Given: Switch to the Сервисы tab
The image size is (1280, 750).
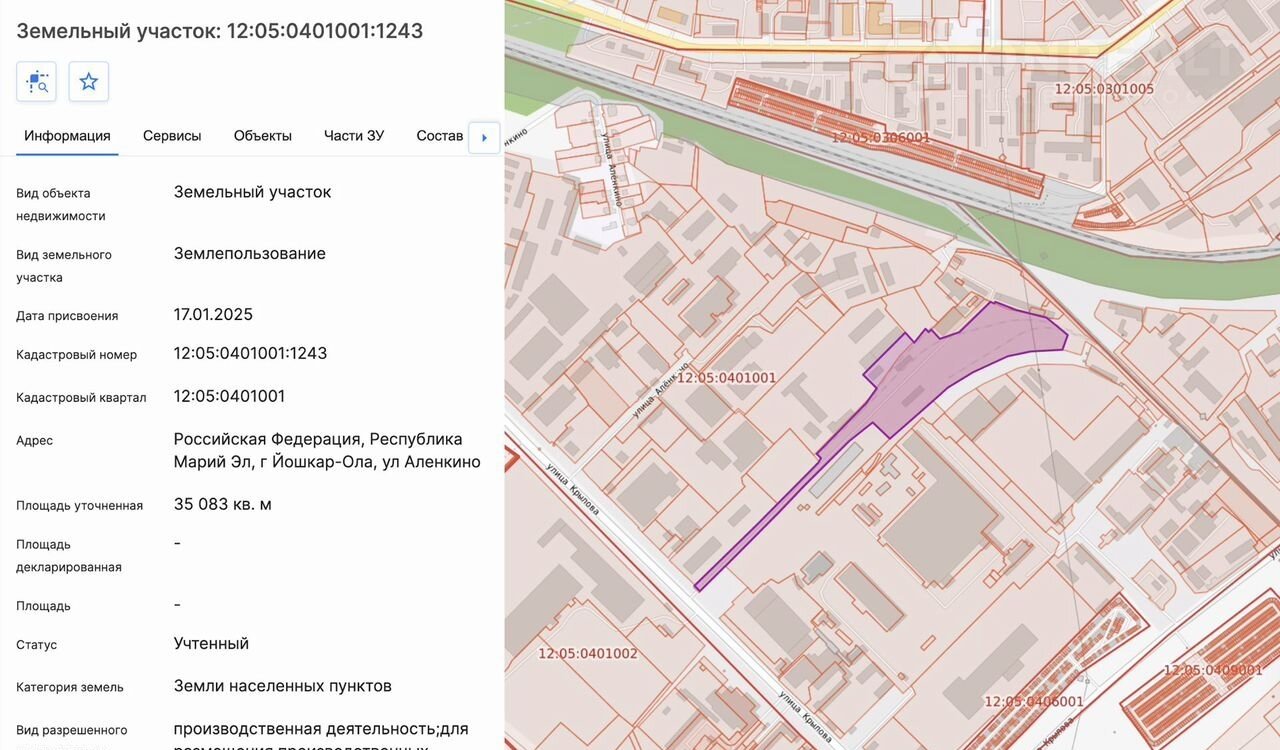Looking at the screenshot, I should tap(172, 136).
